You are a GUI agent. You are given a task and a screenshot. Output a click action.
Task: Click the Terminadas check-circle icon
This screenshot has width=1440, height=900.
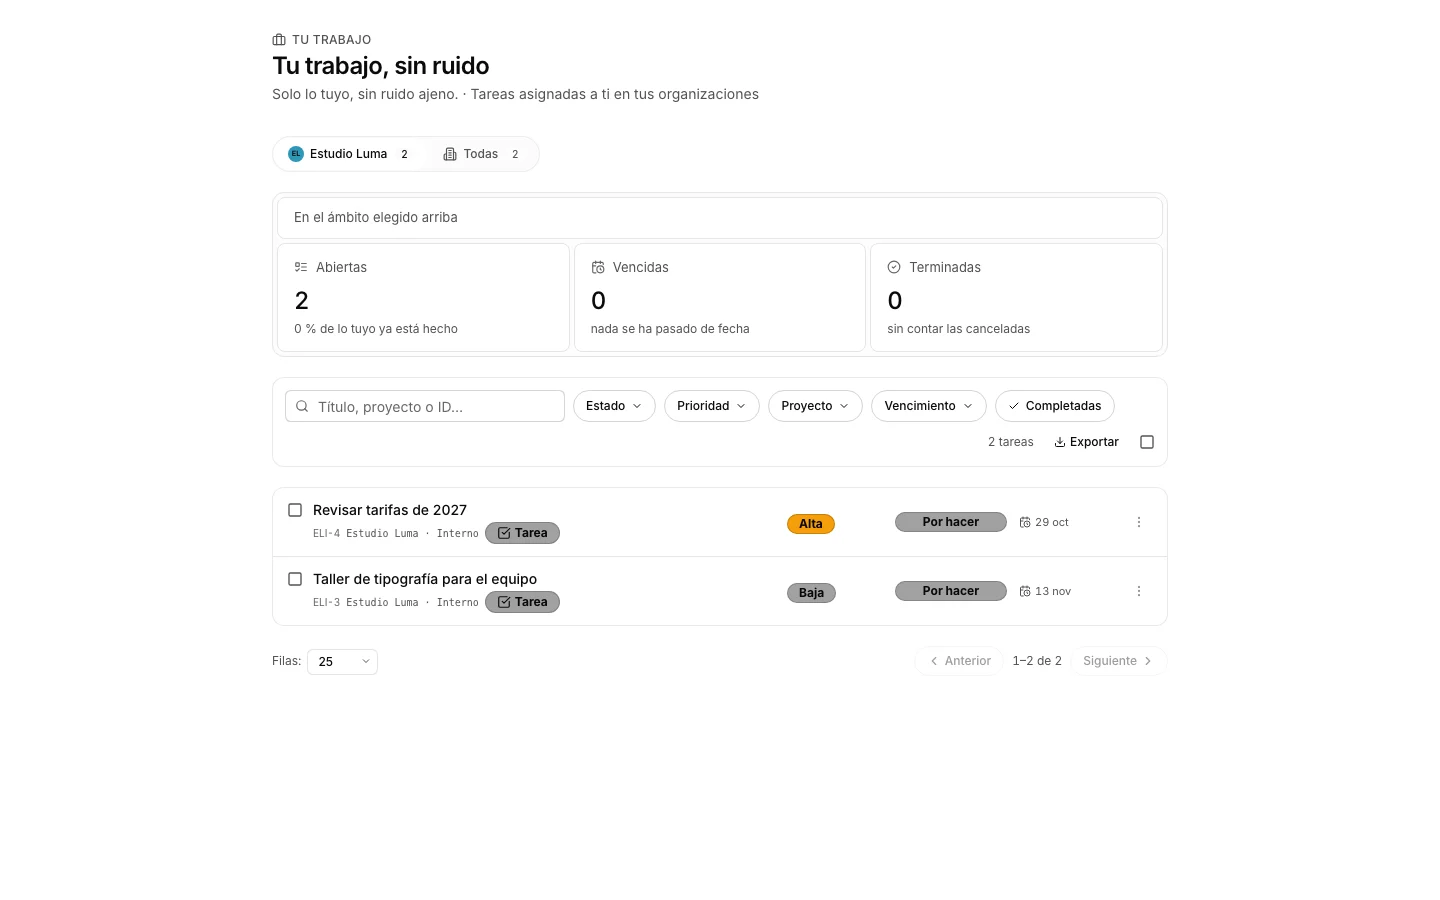pos(894,267)
